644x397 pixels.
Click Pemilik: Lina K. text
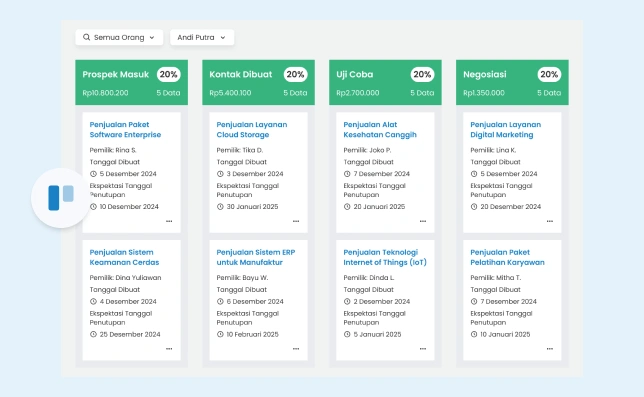tap(493, 150)
